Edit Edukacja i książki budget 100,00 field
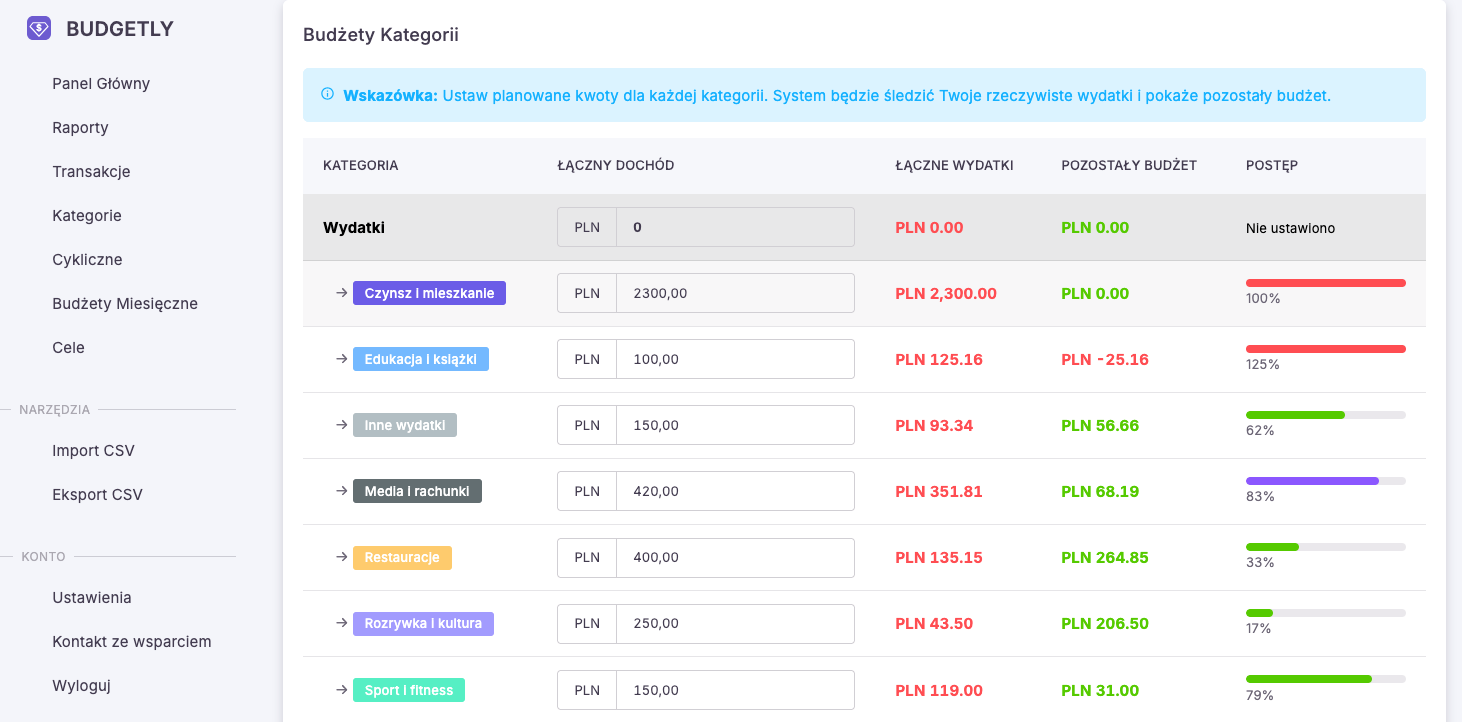Viewport: 1462px width, 722px height. (x=735, y=359)
